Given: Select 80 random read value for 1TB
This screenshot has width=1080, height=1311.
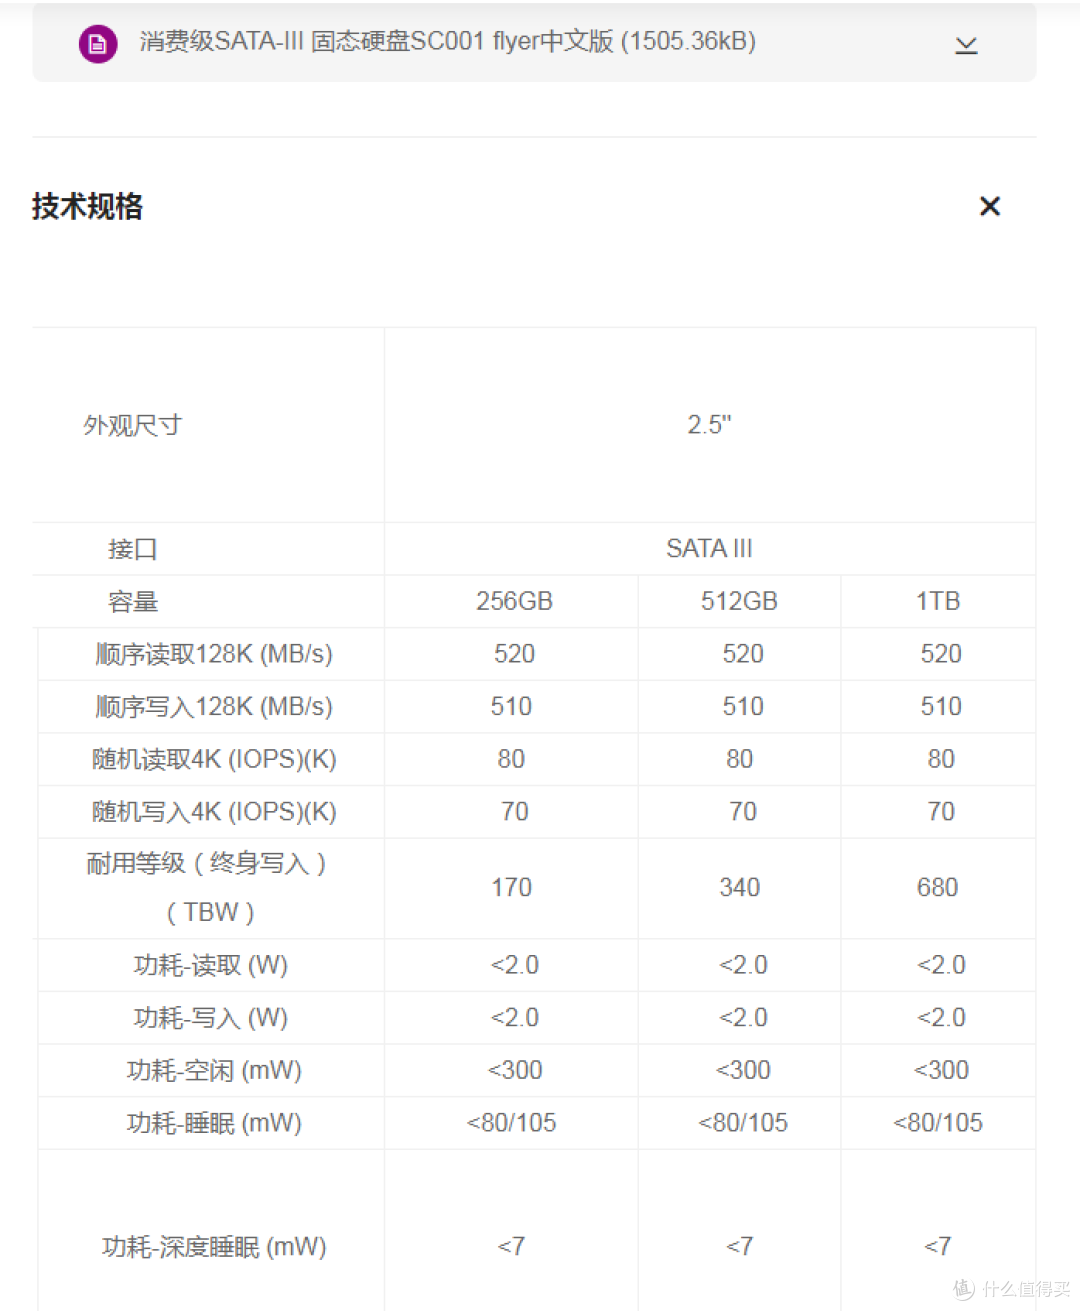Looking at the screenshot, I should tap(941, 759).
